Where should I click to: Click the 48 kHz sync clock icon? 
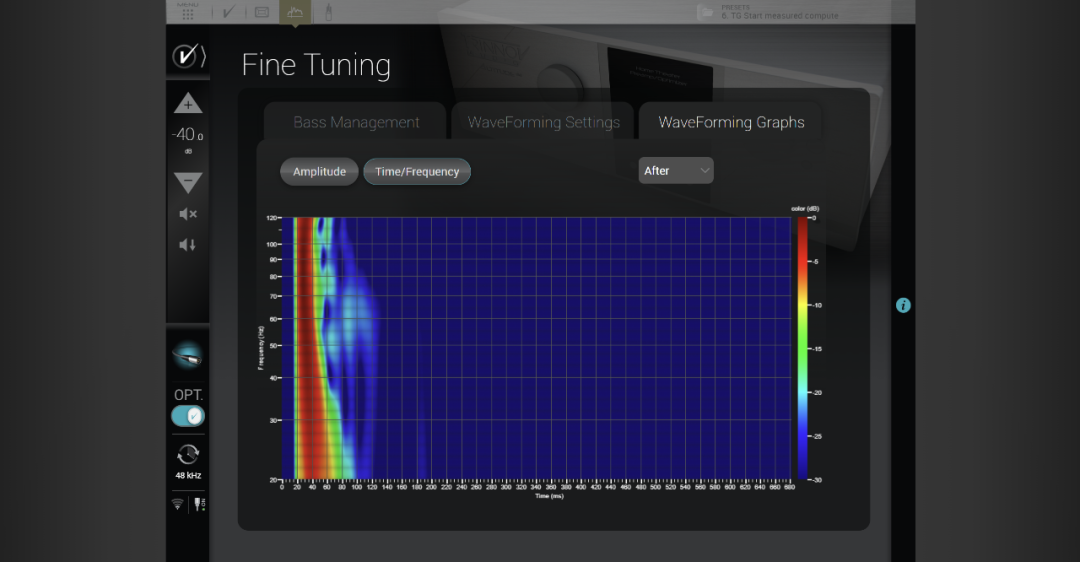pos(188,455)
